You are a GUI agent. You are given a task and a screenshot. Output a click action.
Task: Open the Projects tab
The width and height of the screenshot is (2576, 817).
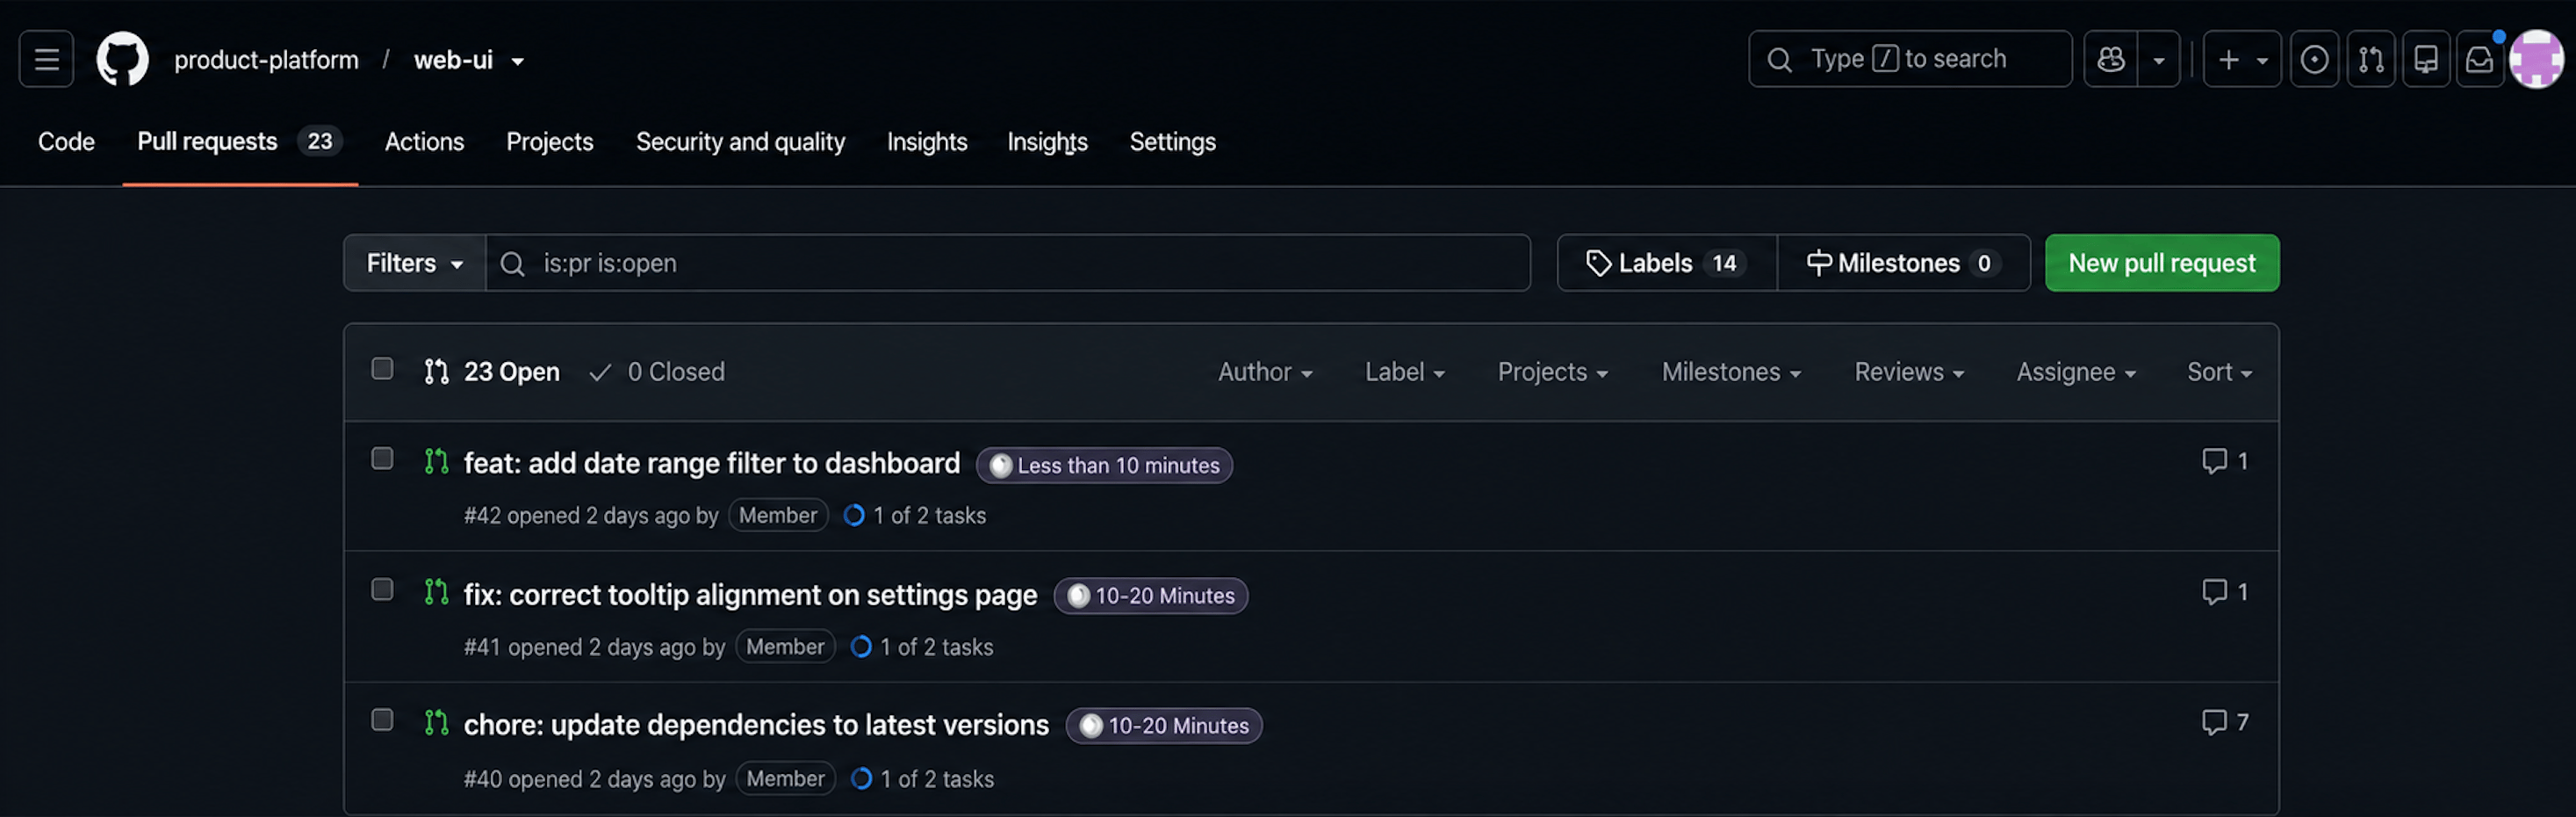coord(549,142)
